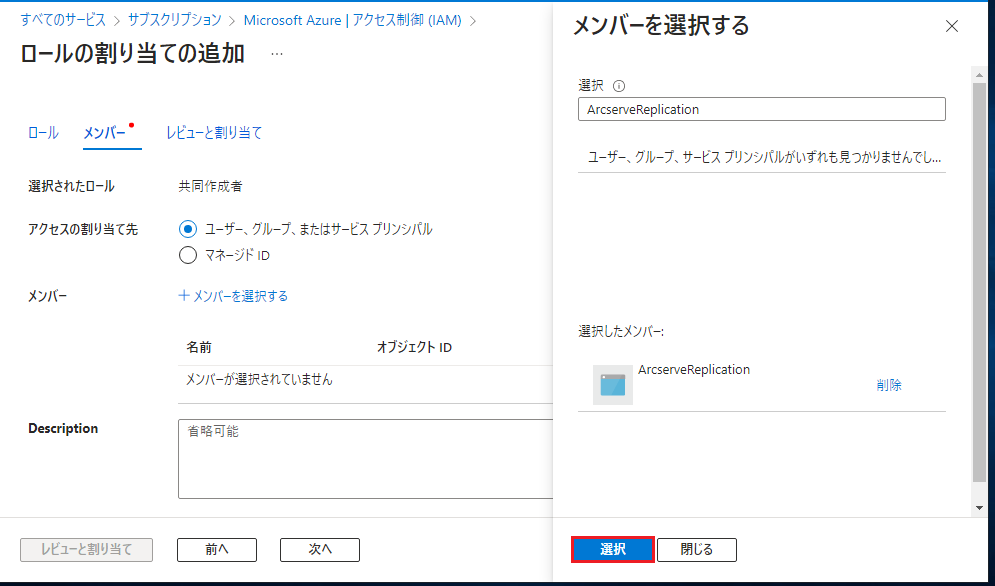Open the メンバー tab
This screenshot has width=995, height=586.
(105, 133)
